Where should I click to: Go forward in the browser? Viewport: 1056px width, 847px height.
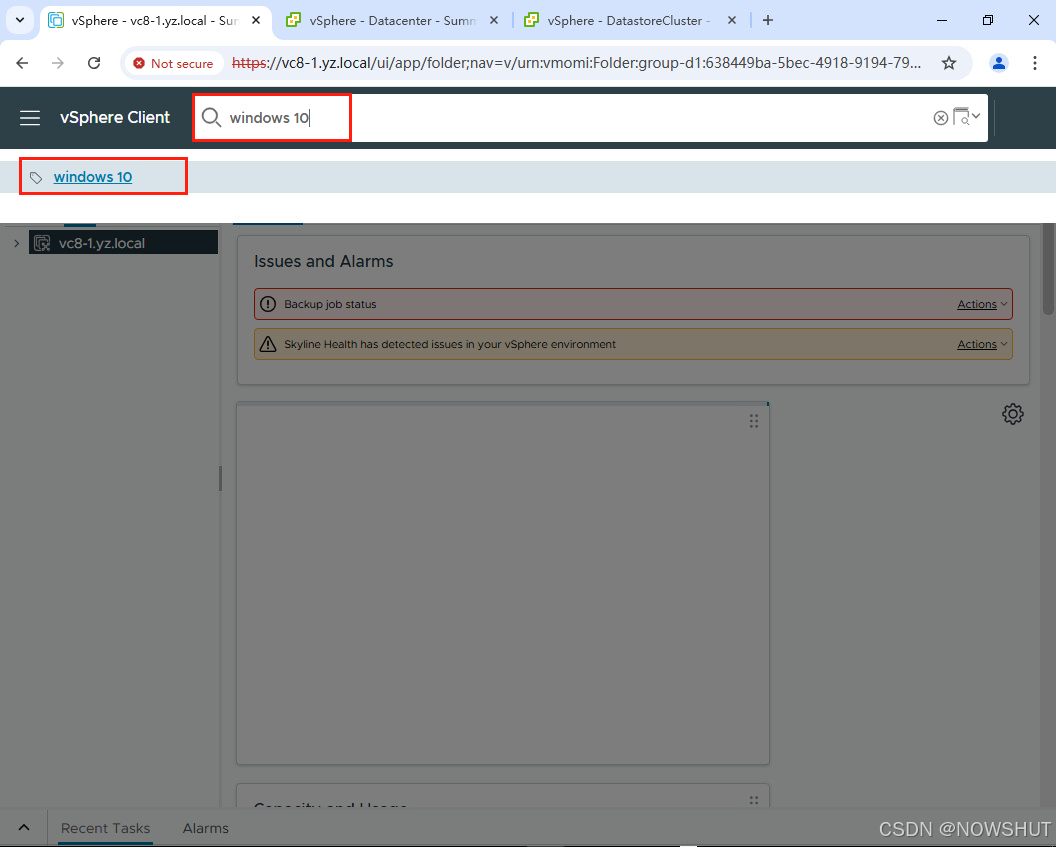pos(58,63)
